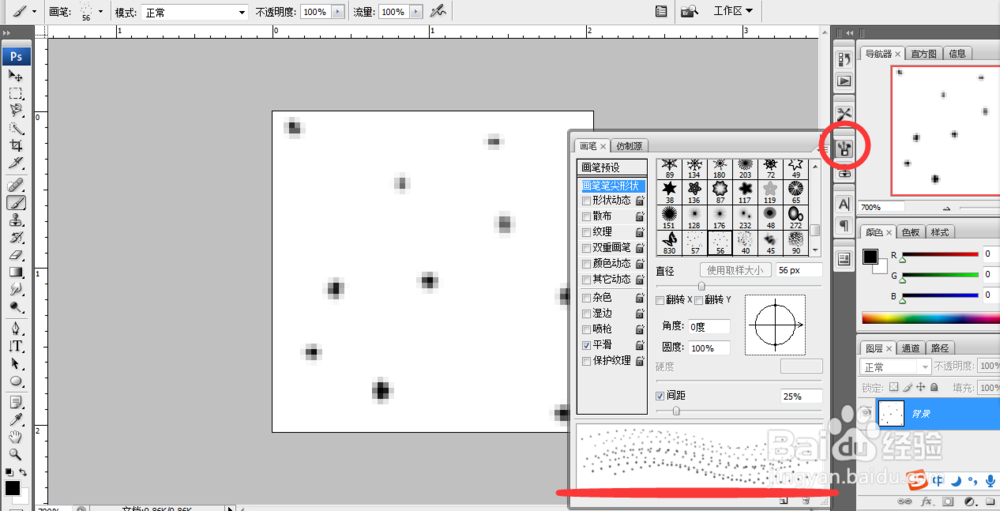This screenshot has width=1000, height=511.
Task: Open the History panel dock icon
Action: [844, 59]
